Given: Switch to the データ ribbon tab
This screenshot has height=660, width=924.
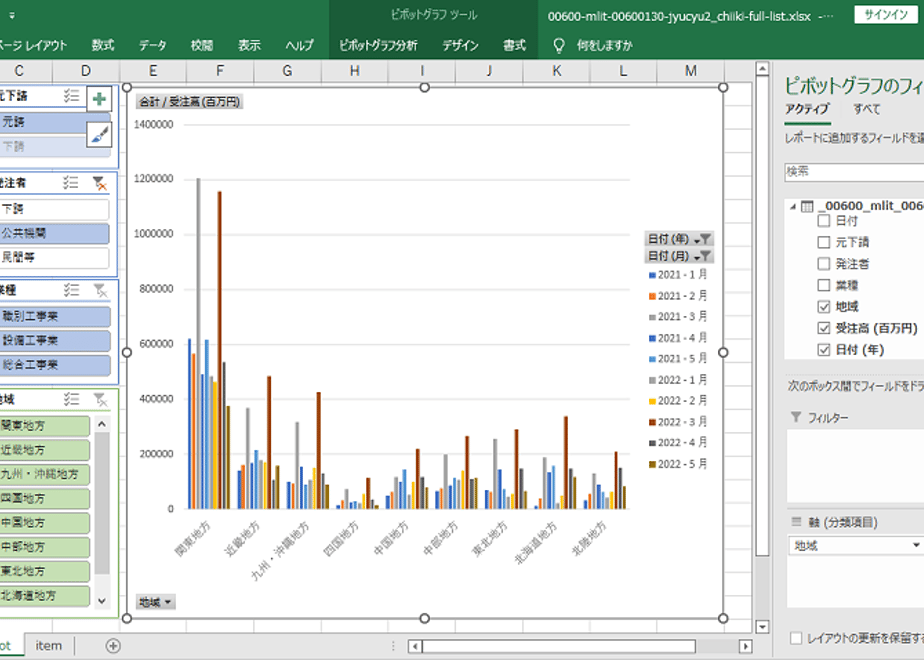Looking at the screenshot, I should (153, 45).
